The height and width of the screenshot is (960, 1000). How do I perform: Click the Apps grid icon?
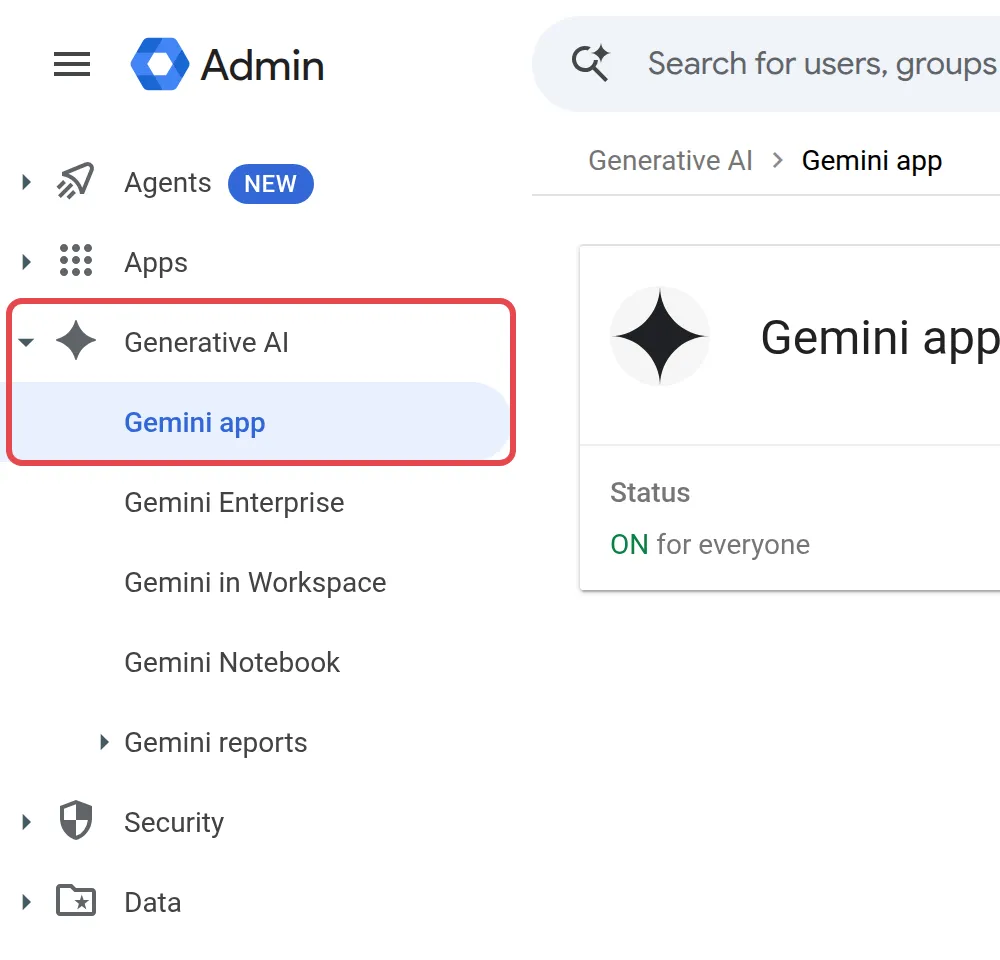[x=75, y=260]
